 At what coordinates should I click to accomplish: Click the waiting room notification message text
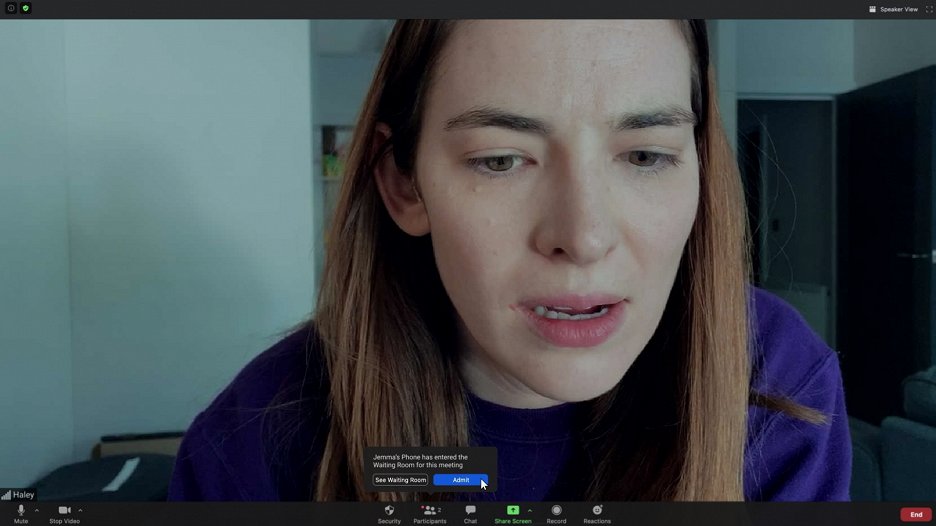click(420, 461)
